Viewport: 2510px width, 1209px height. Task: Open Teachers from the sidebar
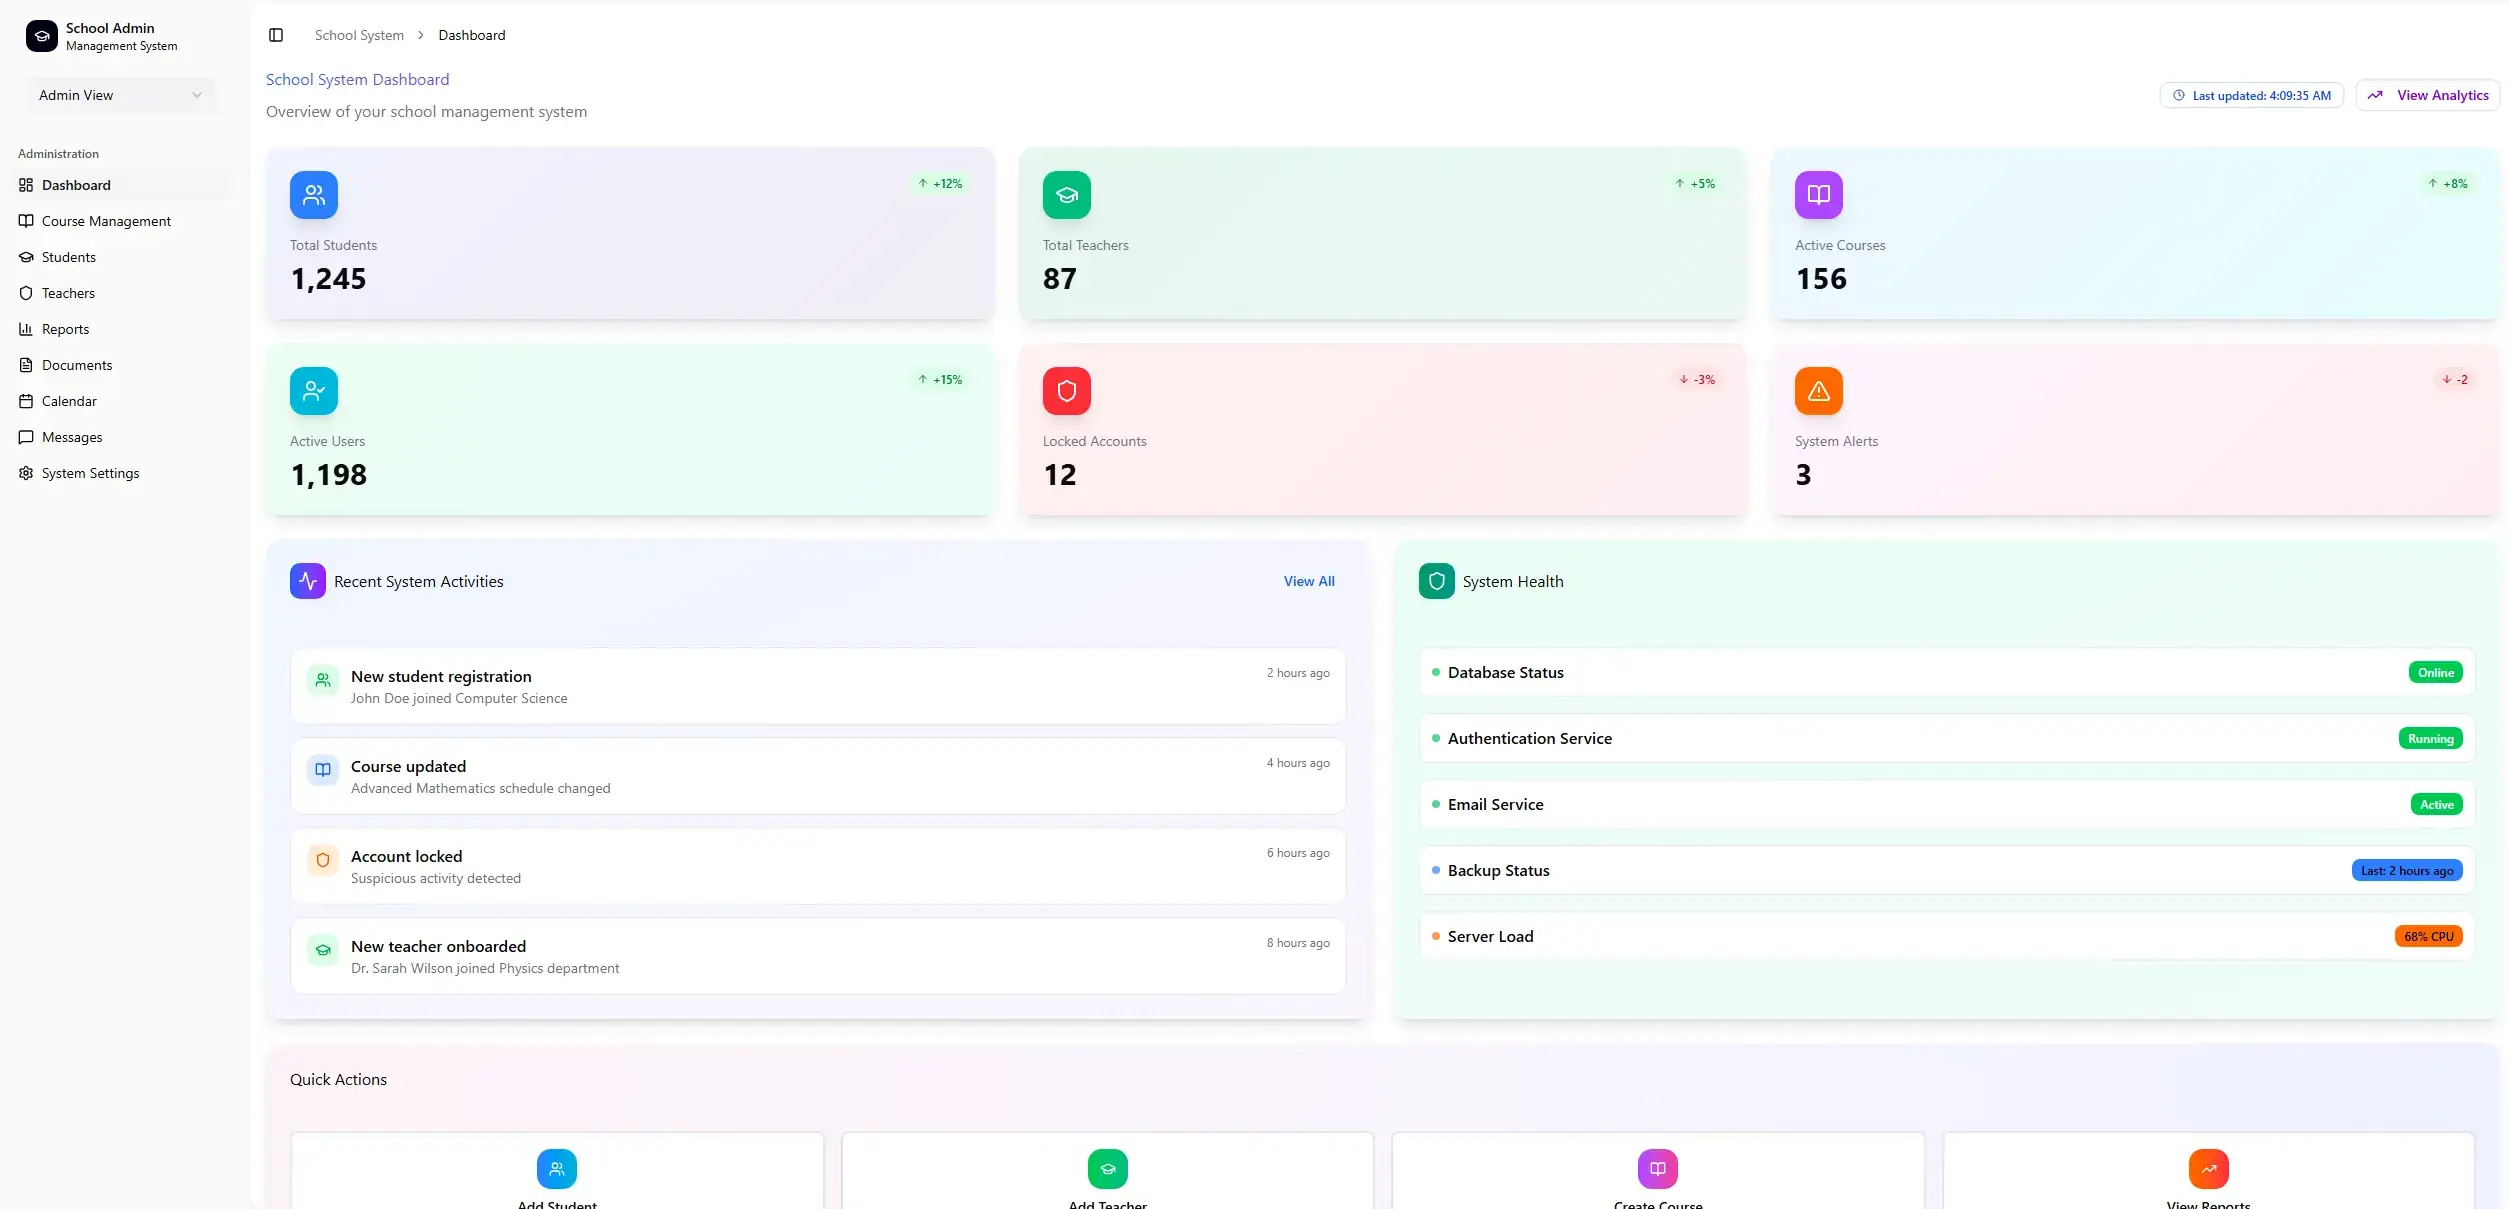[68, 293]
